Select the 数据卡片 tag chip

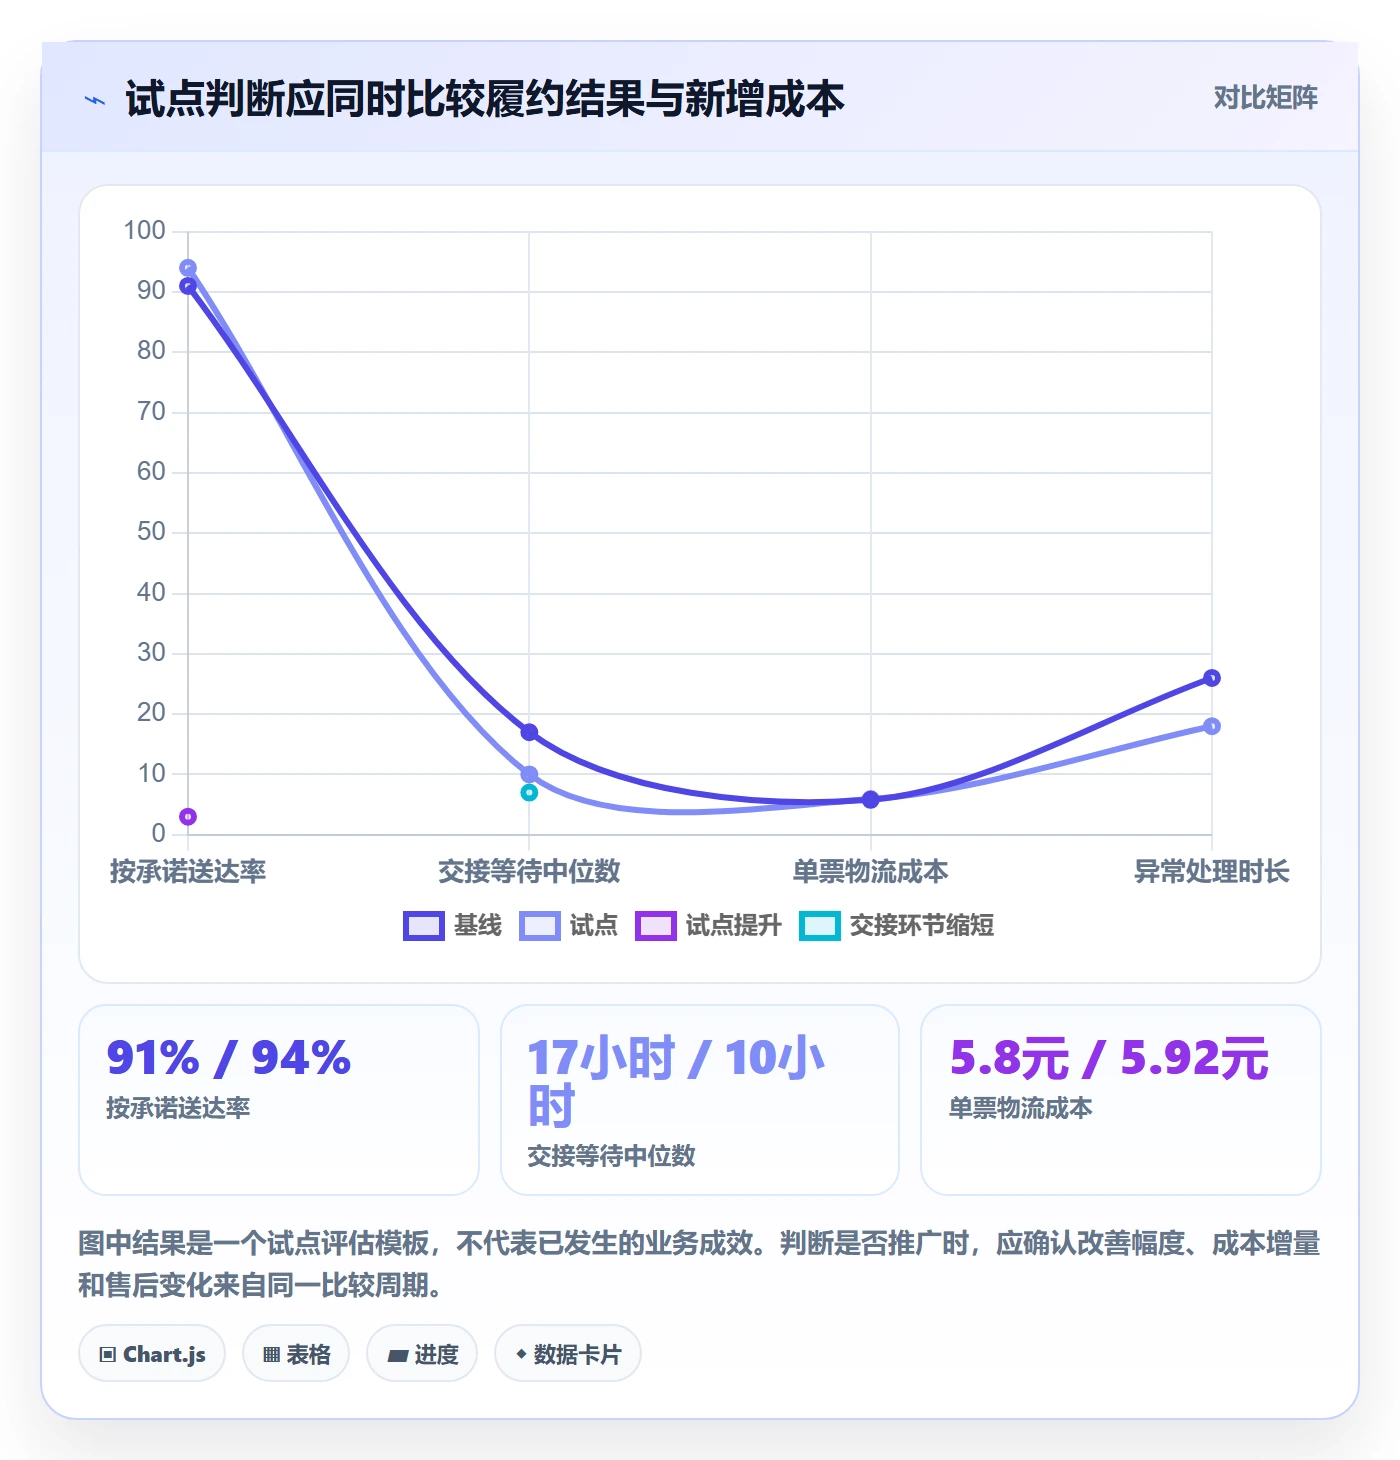click(568, 1354)
